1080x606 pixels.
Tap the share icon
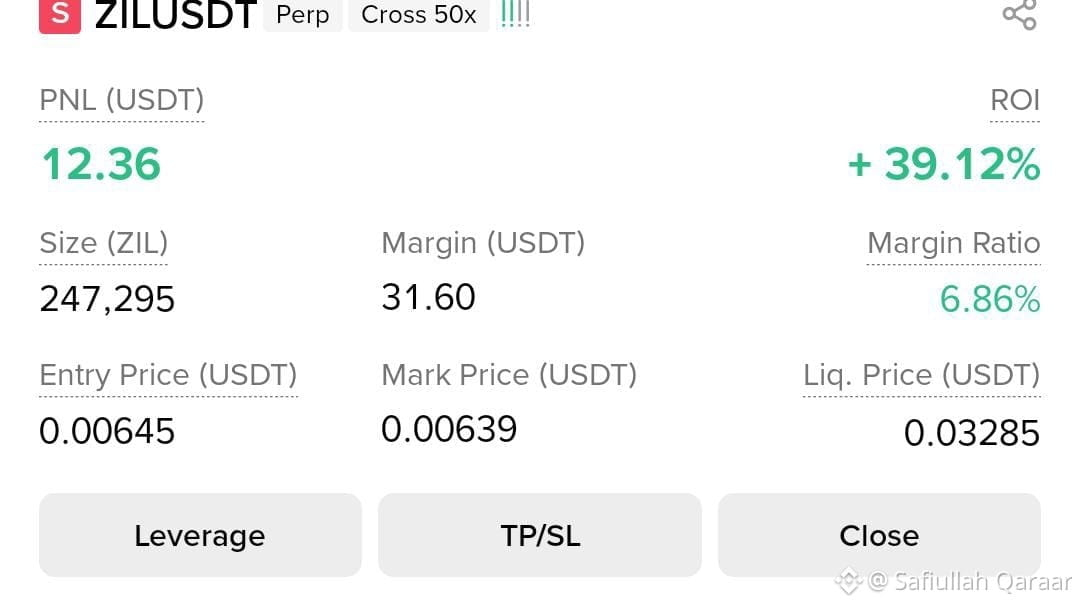1019,14
